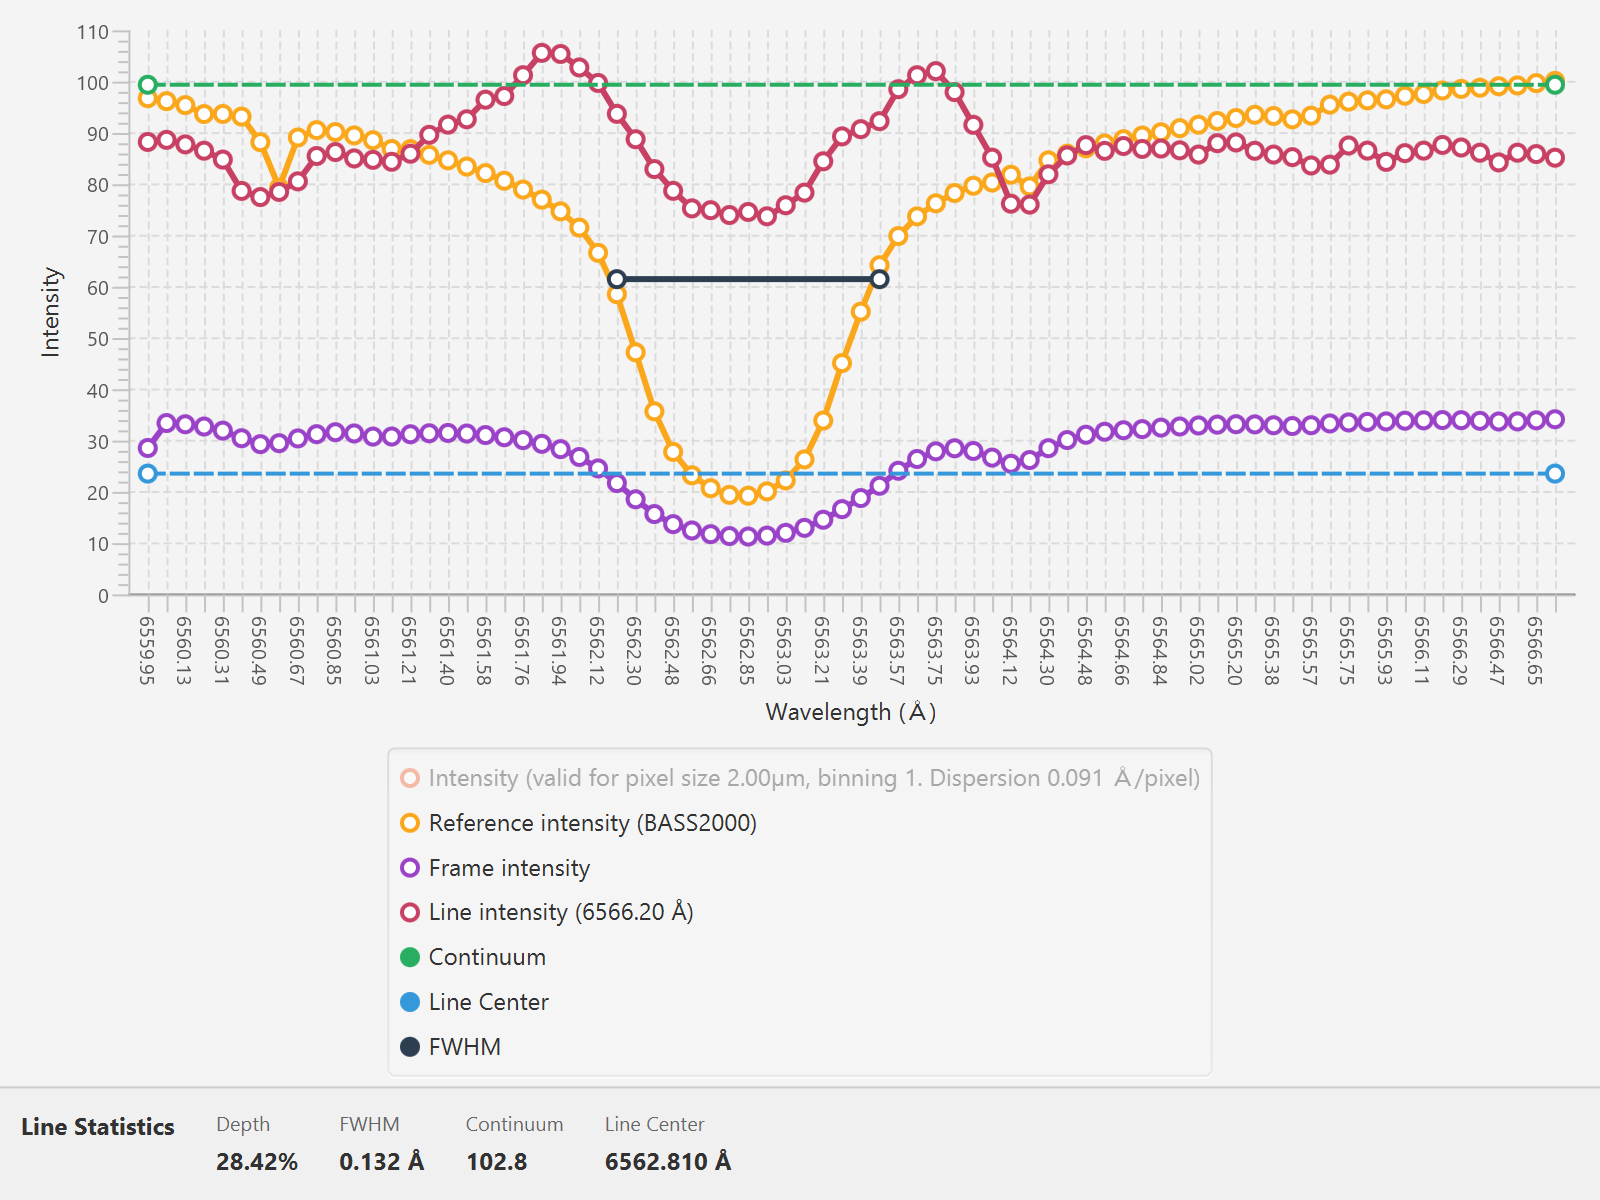The width and height of the screenshot is (1600, 1200).
Task: Click the Reference intensity (BASS2000) legend marker
Action: [410, 823]
